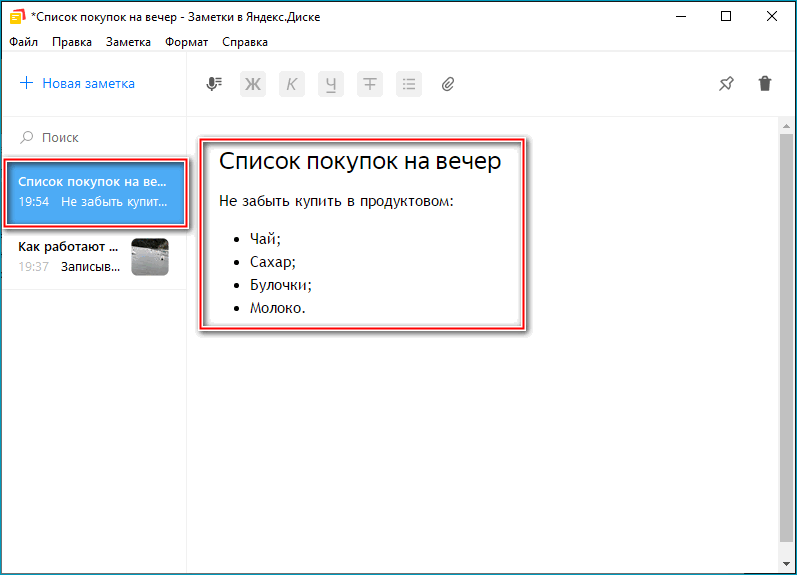Toggle bold formatting (Ж) button
The height and width of the screenshot is (575, 797).
click(253, 84)
